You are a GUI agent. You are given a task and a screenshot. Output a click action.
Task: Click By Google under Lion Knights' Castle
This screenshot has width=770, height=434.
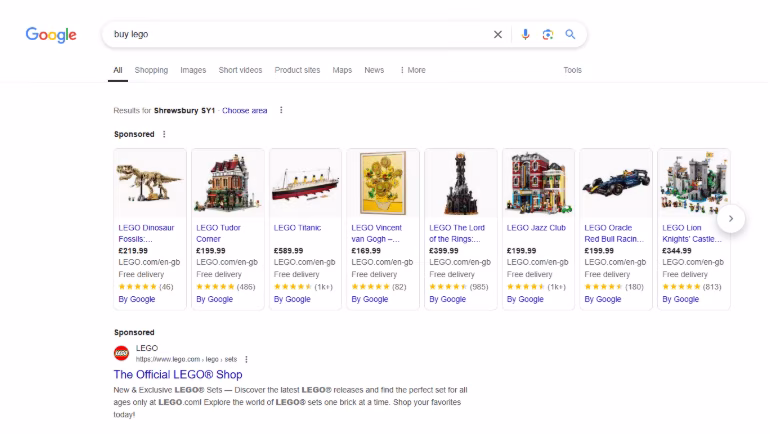(x=680, y=299)
